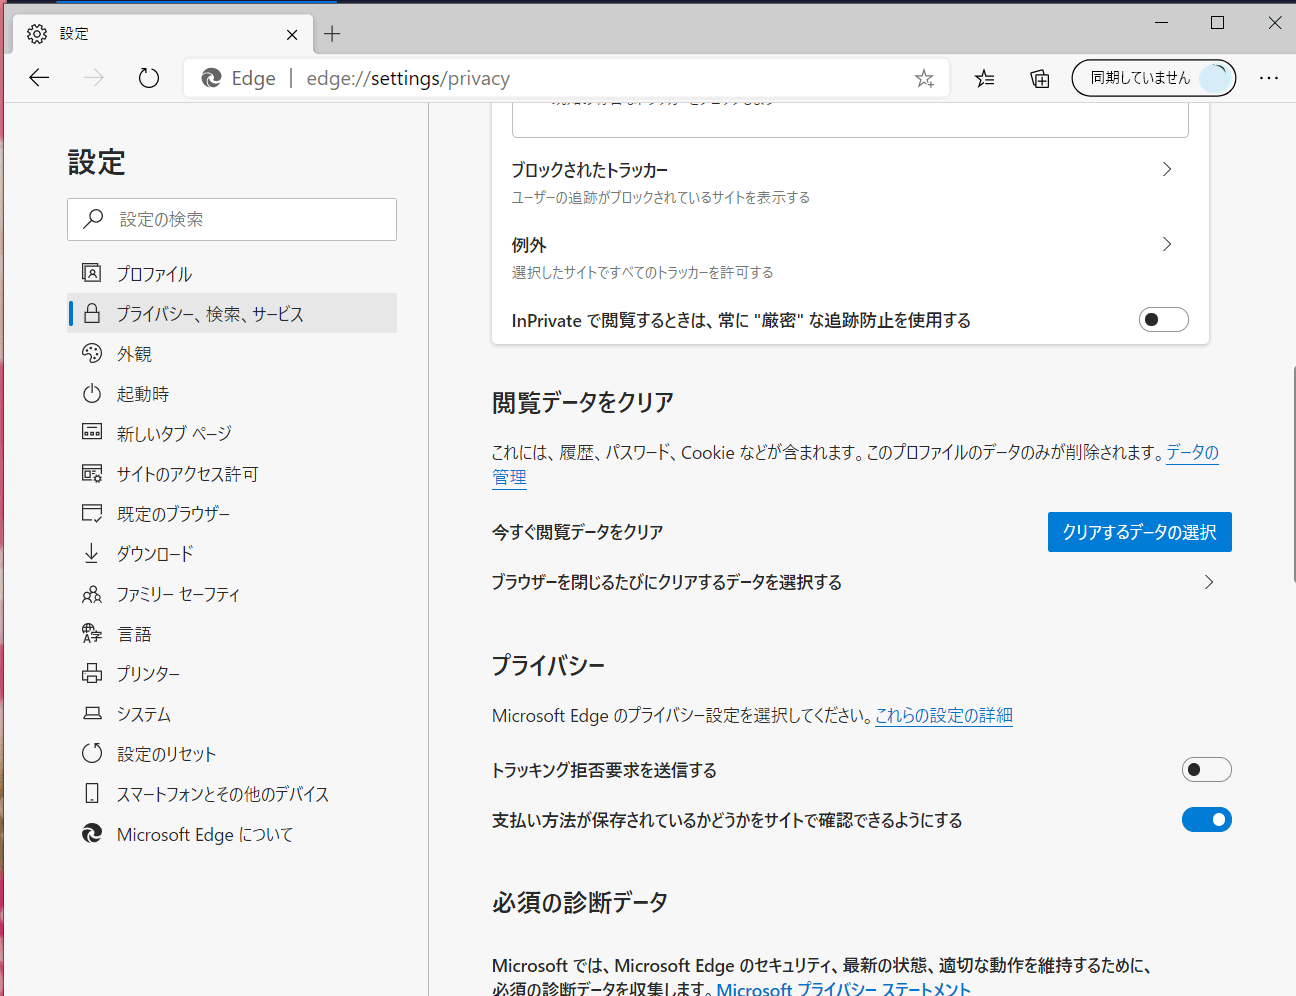Click the 設定の検索 search field

232,219
